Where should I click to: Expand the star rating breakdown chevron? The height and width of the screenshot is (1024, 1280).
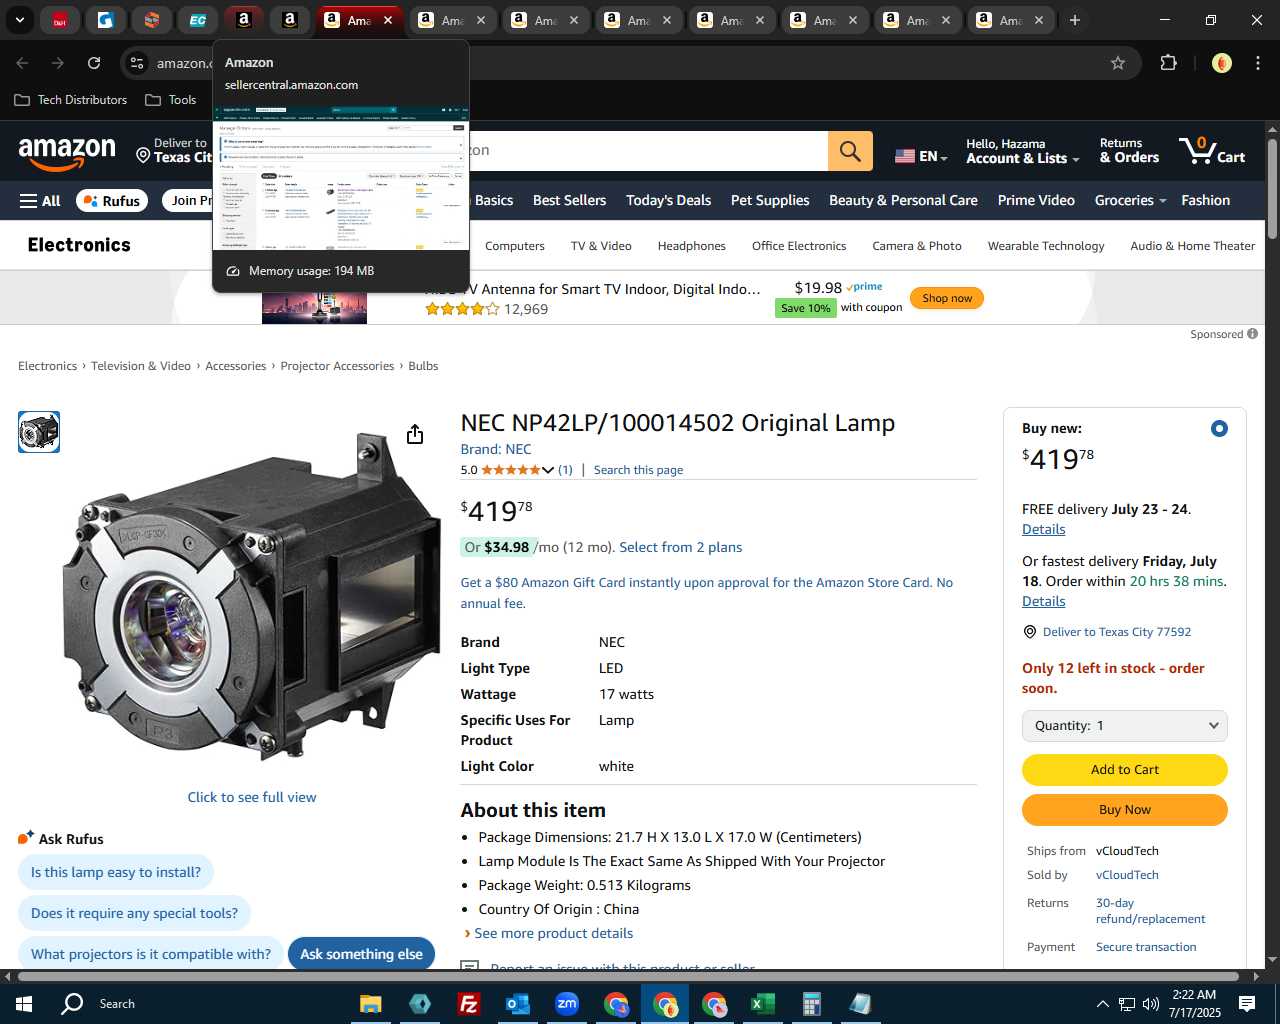[547, 470]
